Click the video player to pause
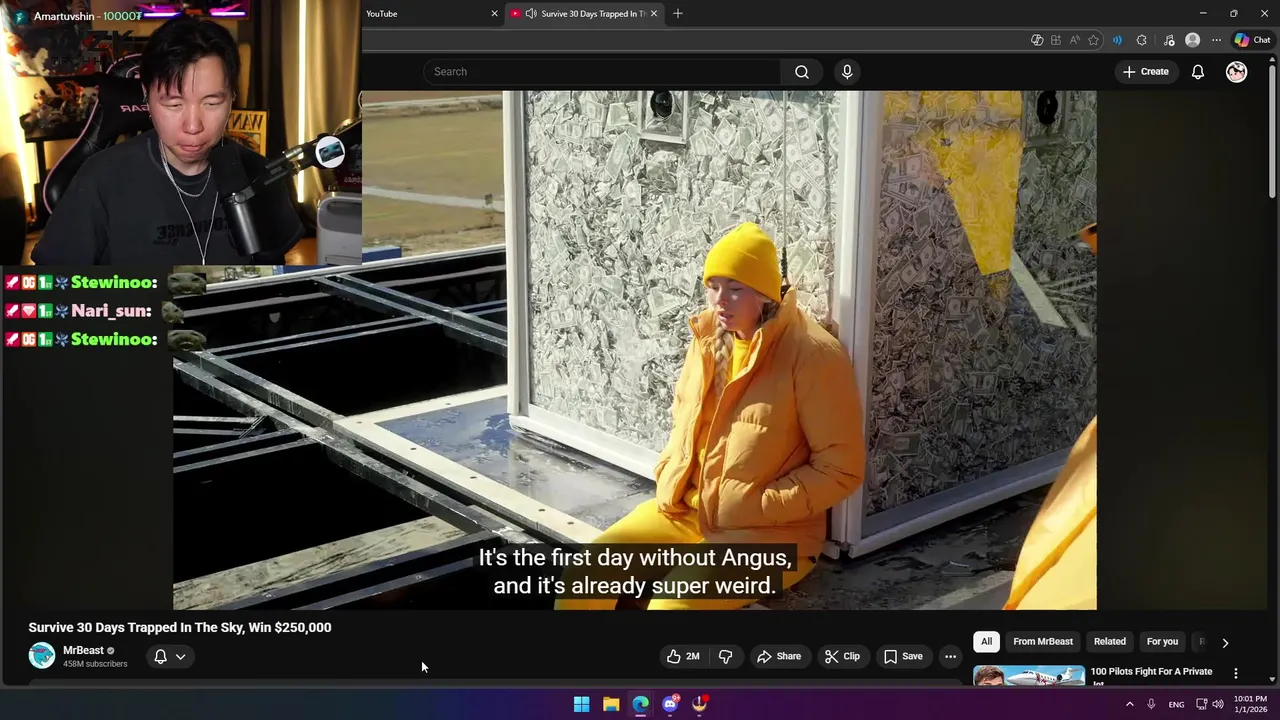 point(635,350)
